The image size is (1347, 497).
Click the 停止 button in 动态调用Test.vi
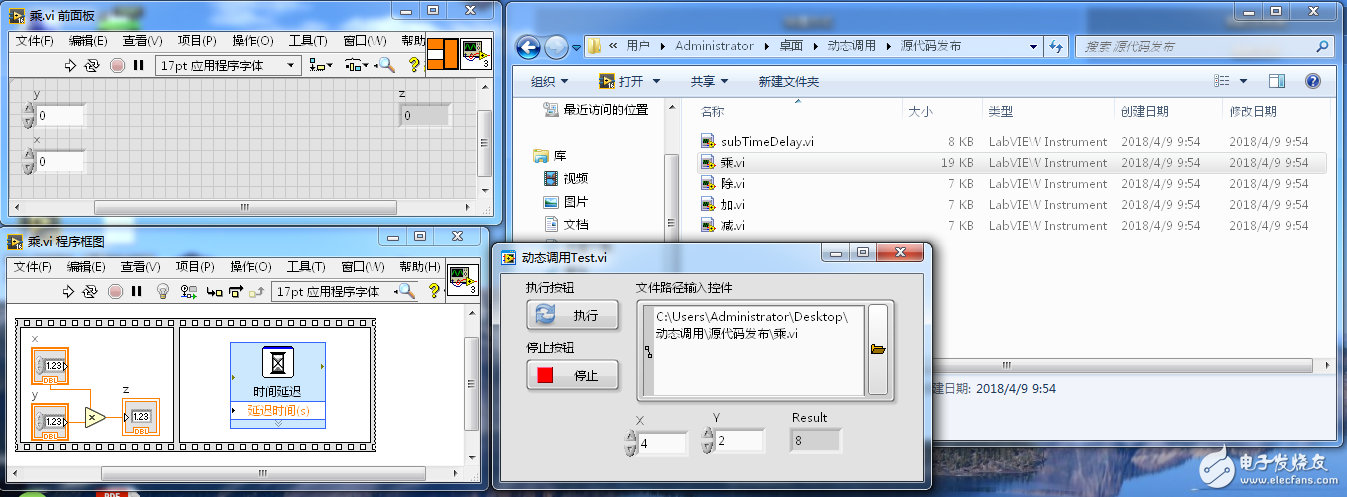click(x=573, y=376)
